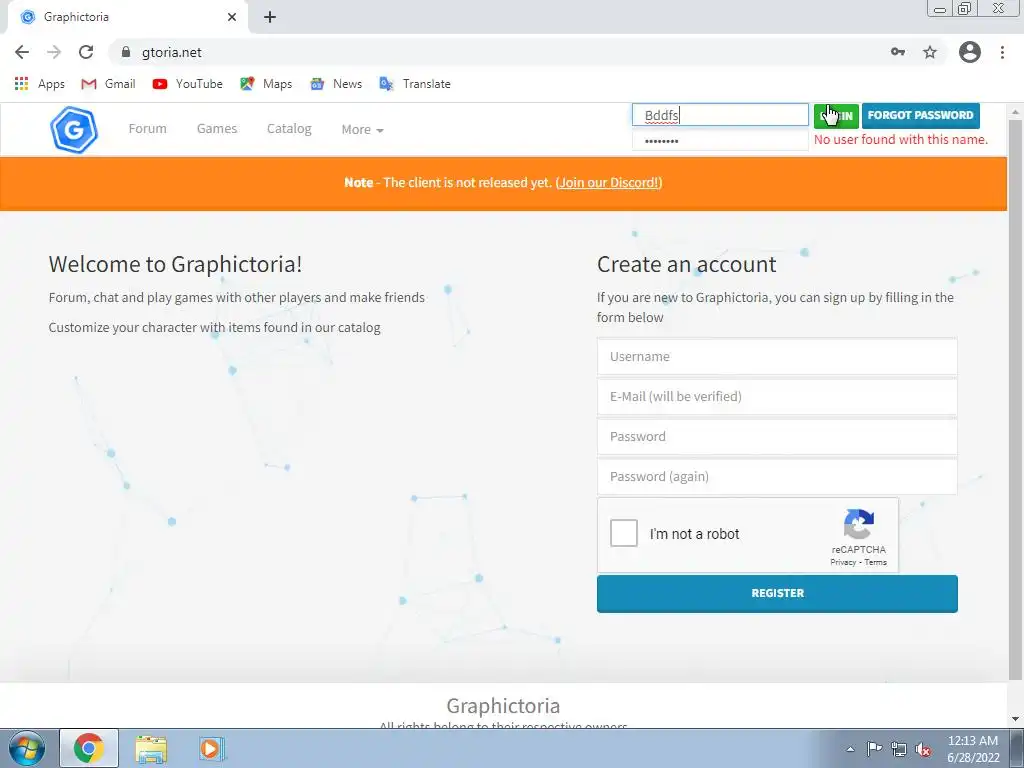Click the Graphictoria hexagon logo
The width and height of the screenshot is (1024, 768).
(74, 129)
